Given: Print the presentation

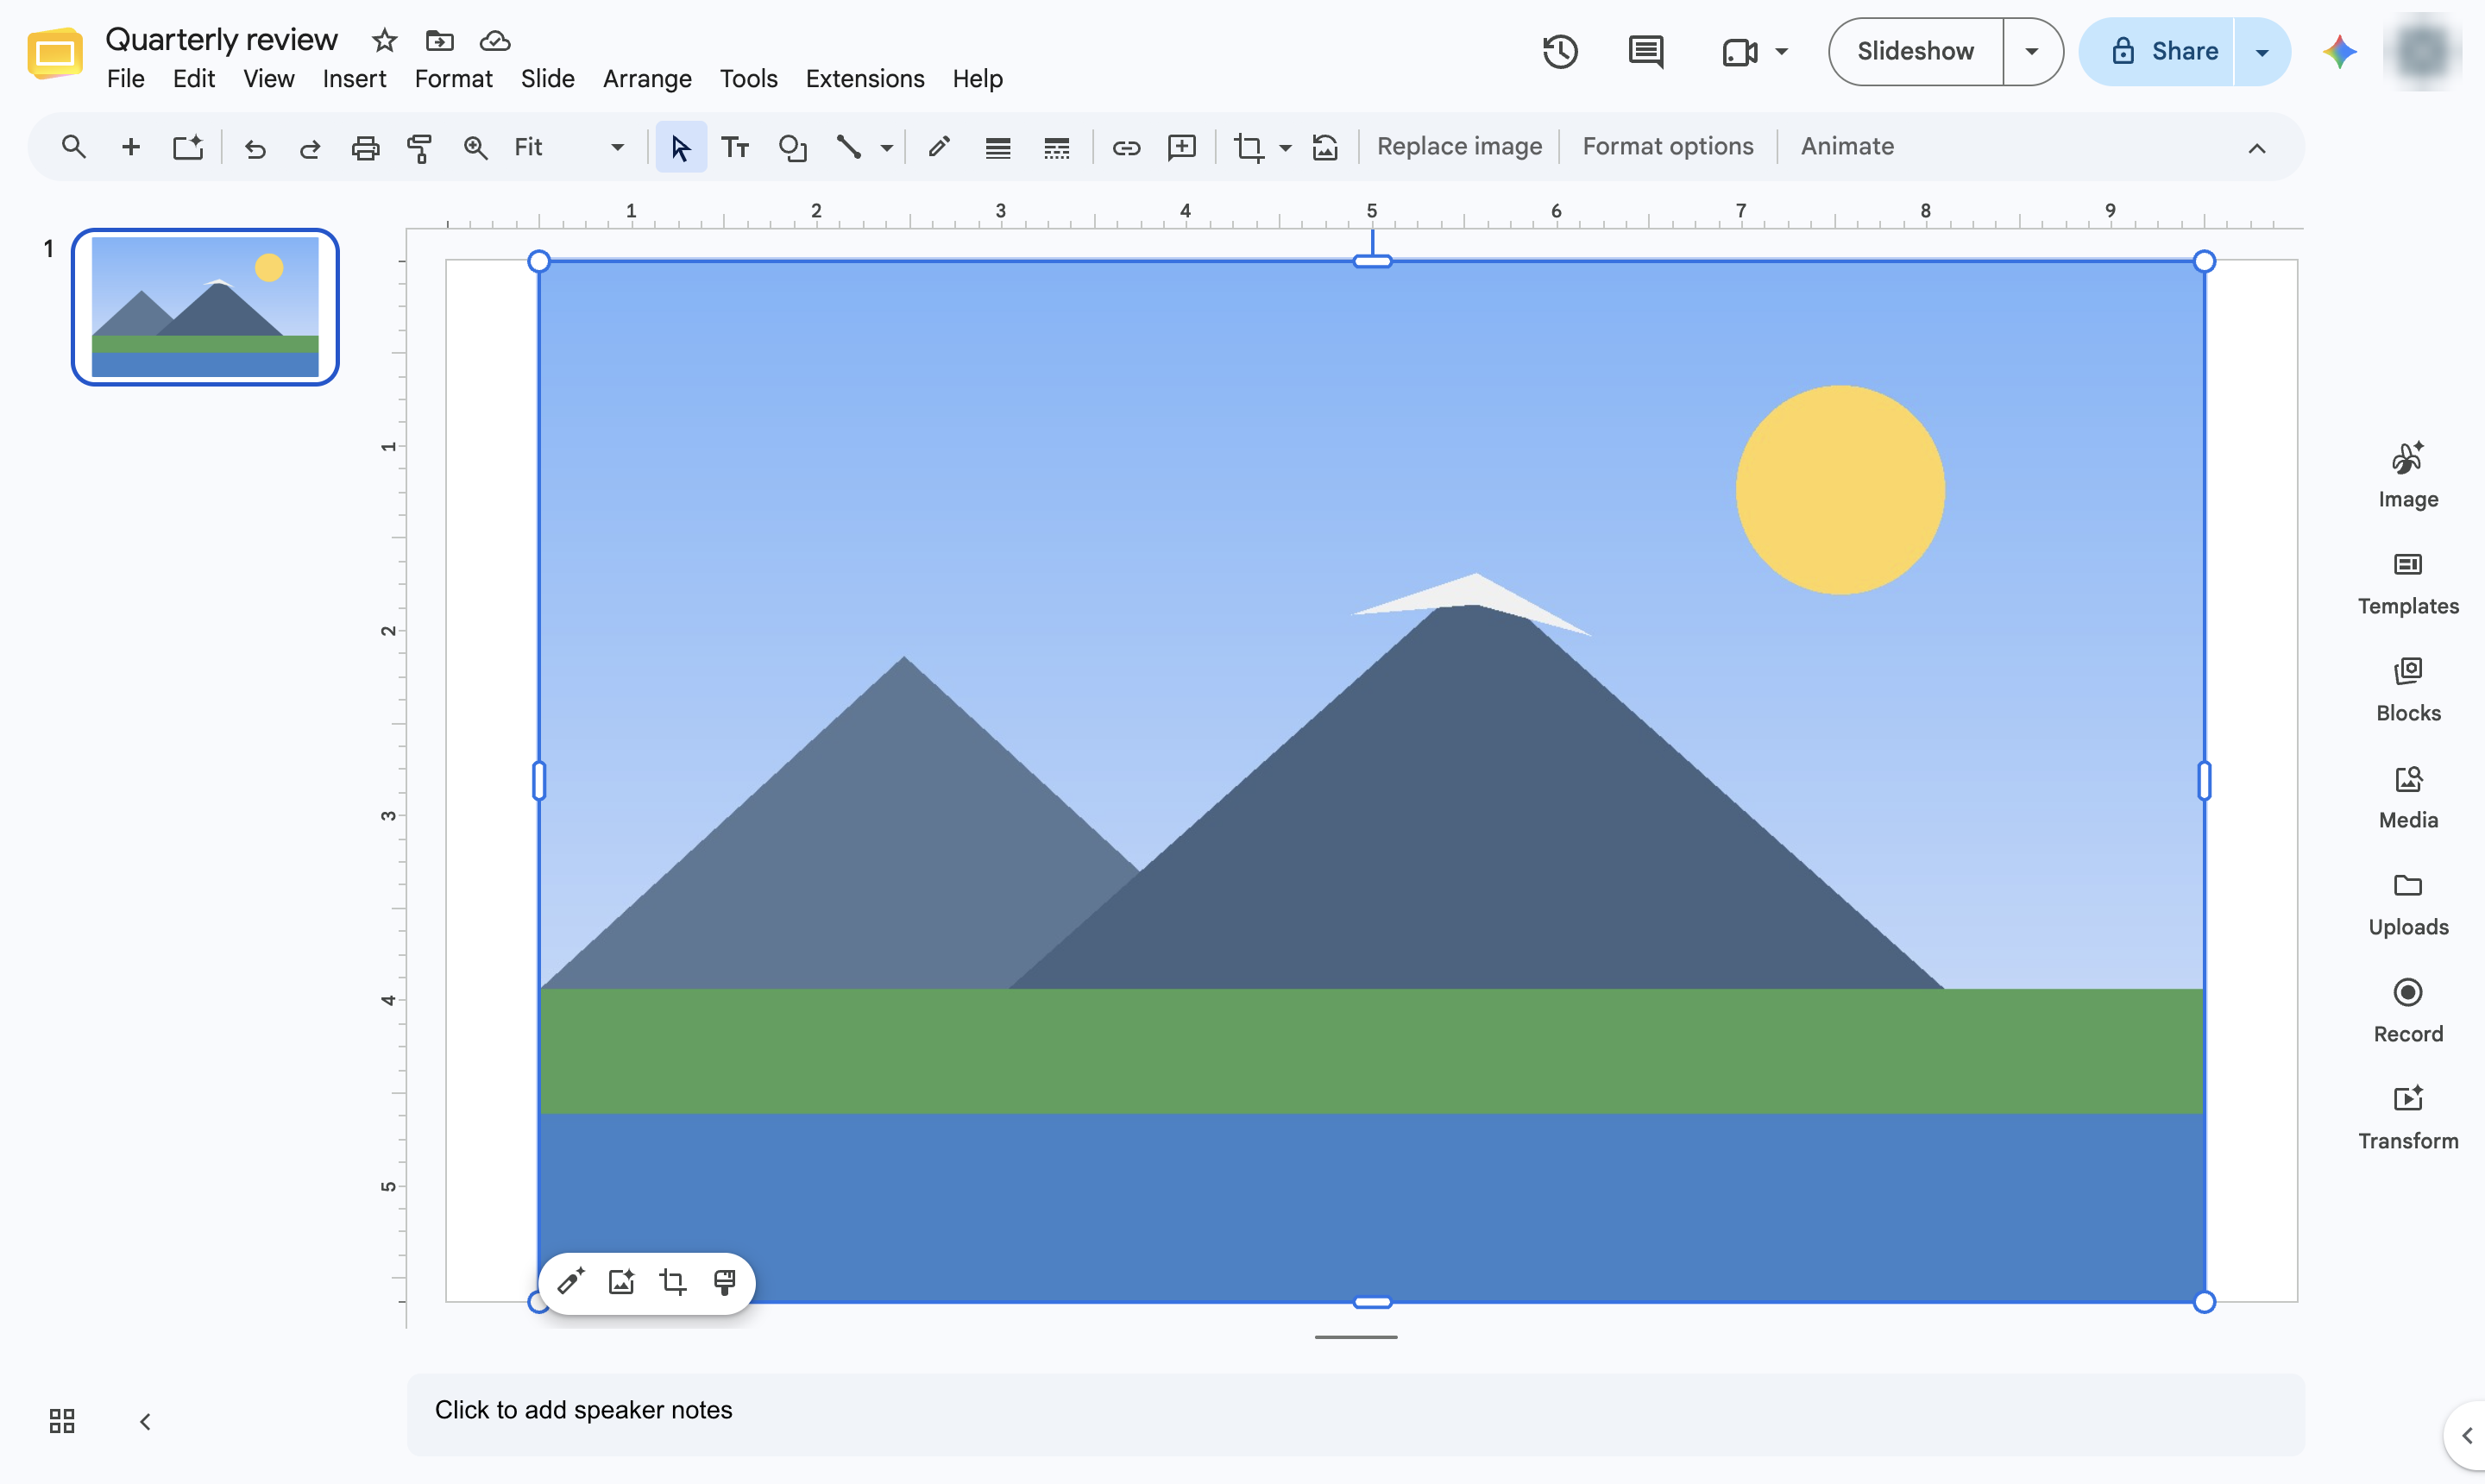Looking at the screenshot, I should 365,148.
